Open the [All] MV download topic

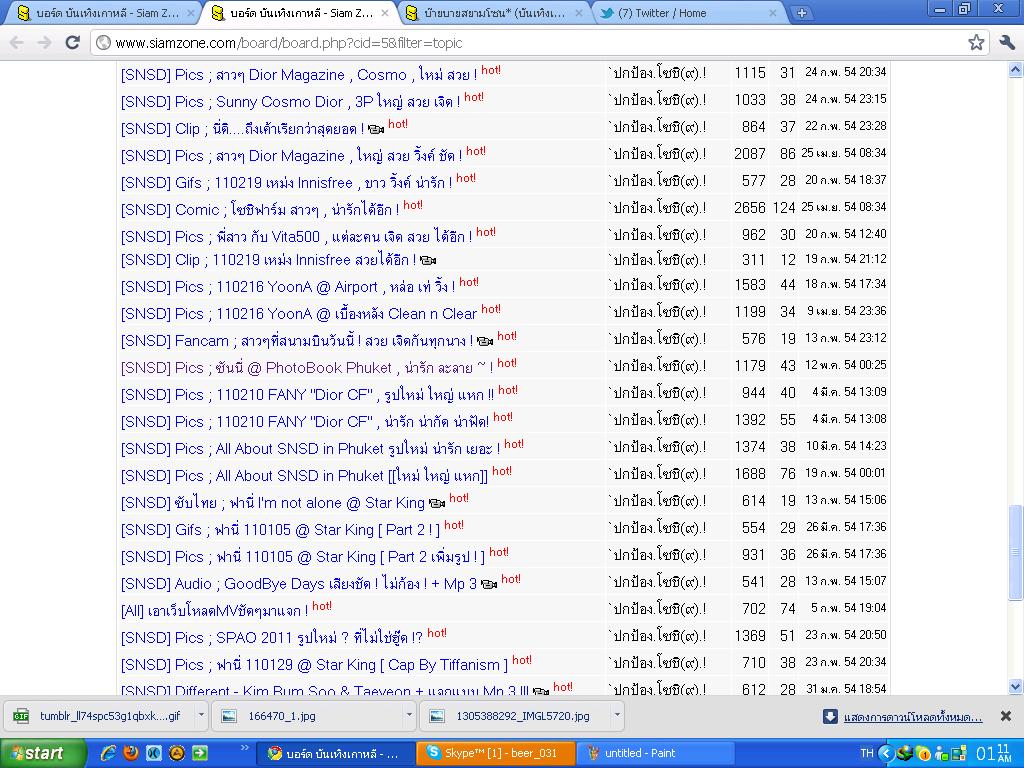(x=215, y=611)
